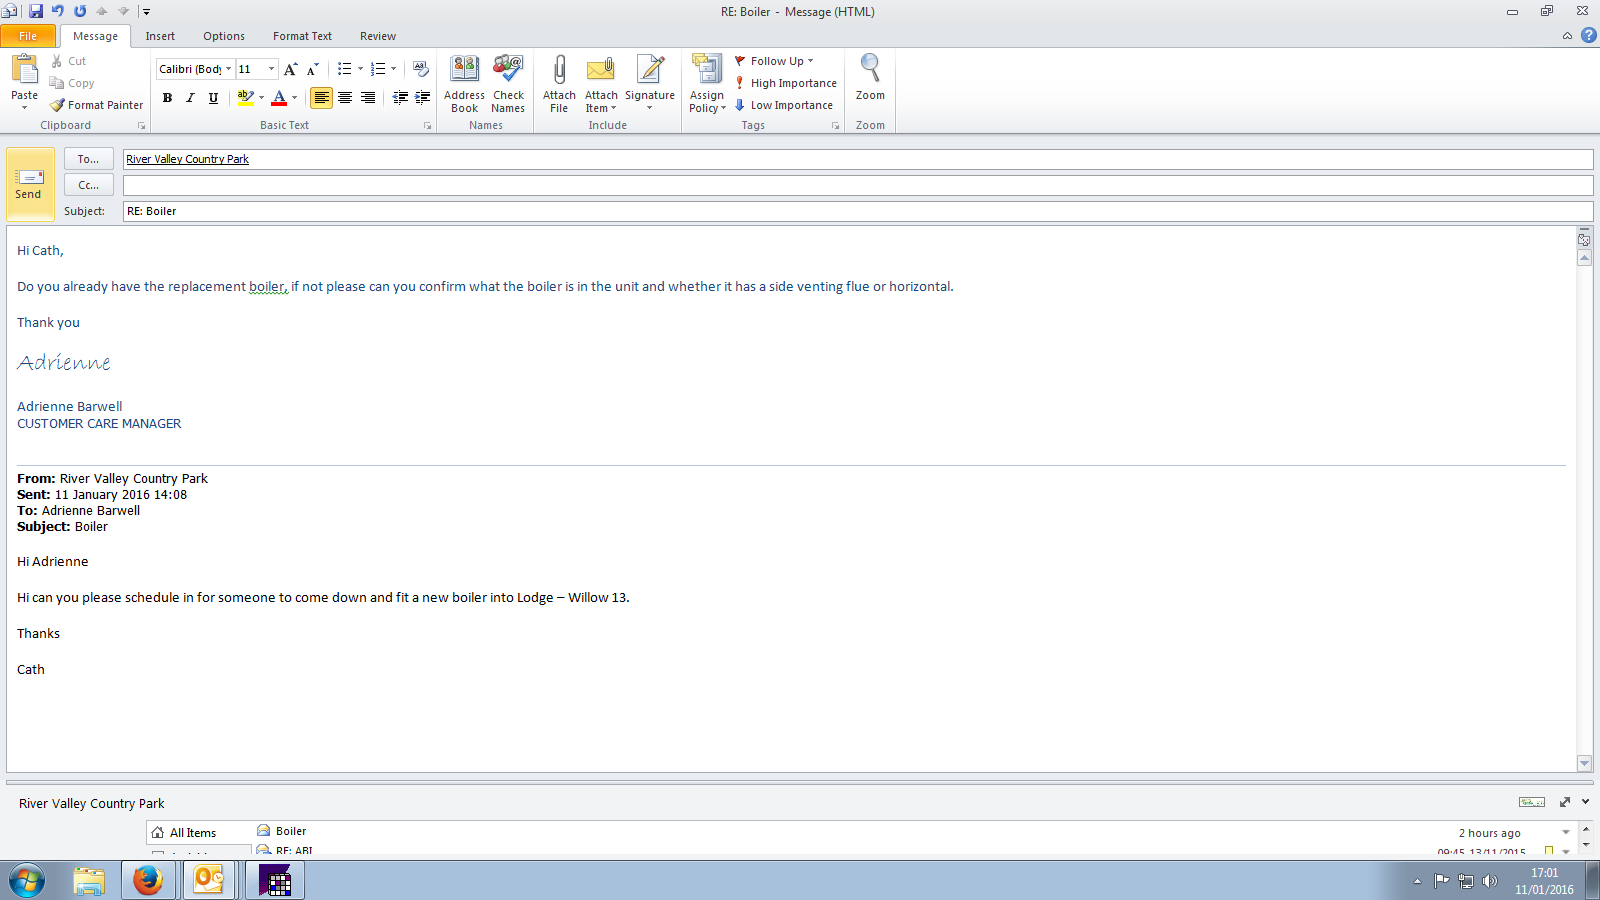1600x900 pixels.
Task: Save the draft using the floppy icon
Action: pos(36,11)
